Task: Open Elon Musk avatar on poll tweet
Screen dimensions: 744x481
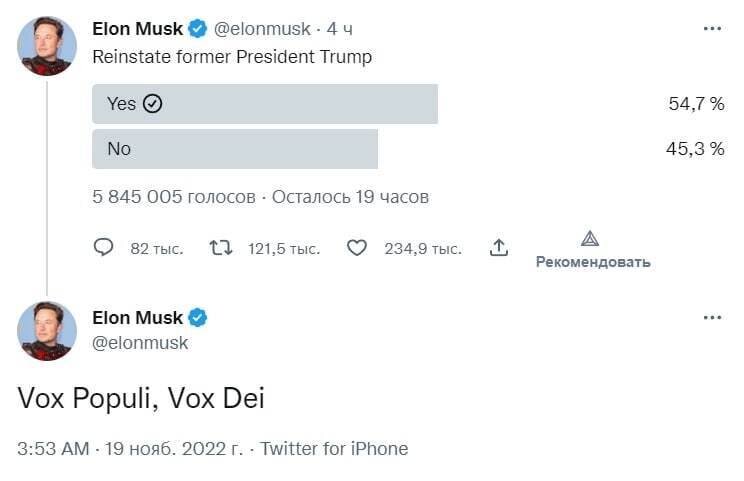Action: tap(47, 46)
